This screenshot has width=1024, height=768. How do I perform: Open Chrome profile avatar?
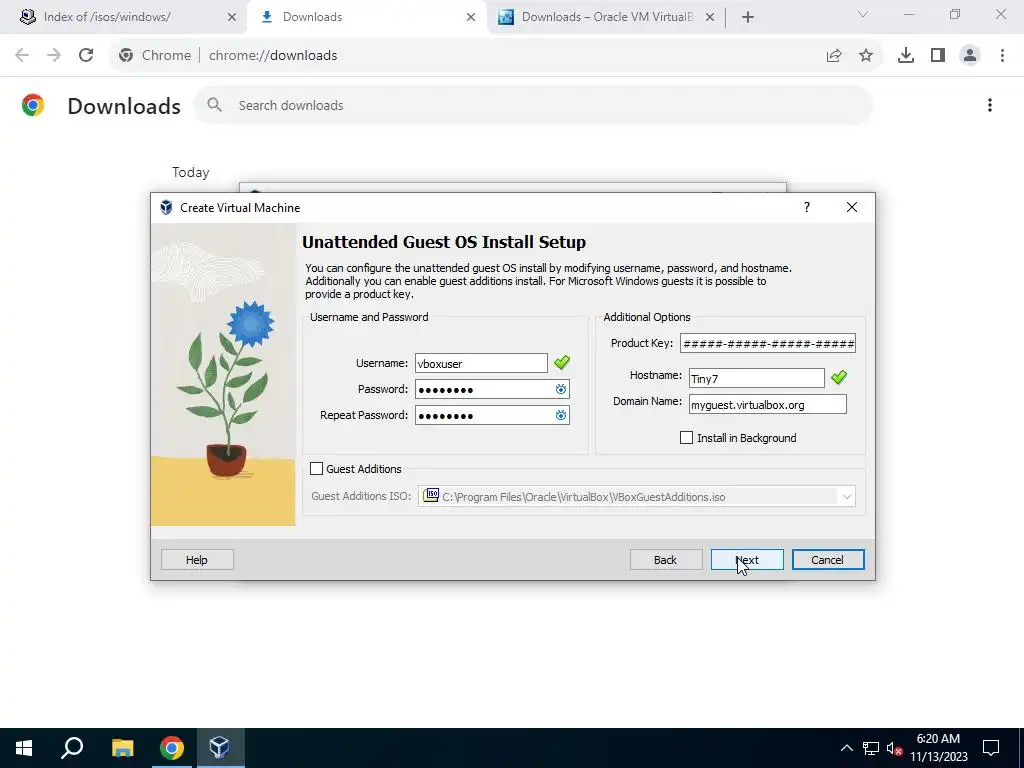pyautogui.click(x=970, y=55)
